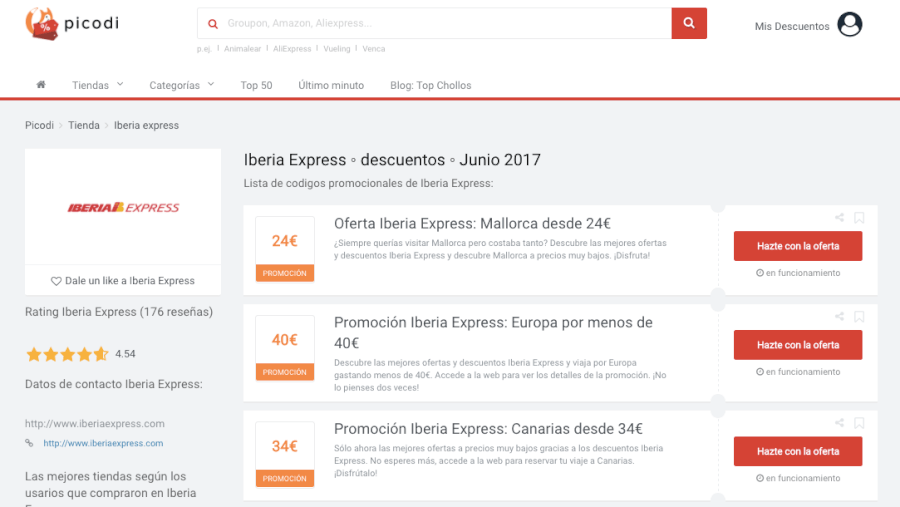Get the Mallorca desde 24€ offer
The width and height of the screenshot is (900, 507).
(x=798, y=246)
